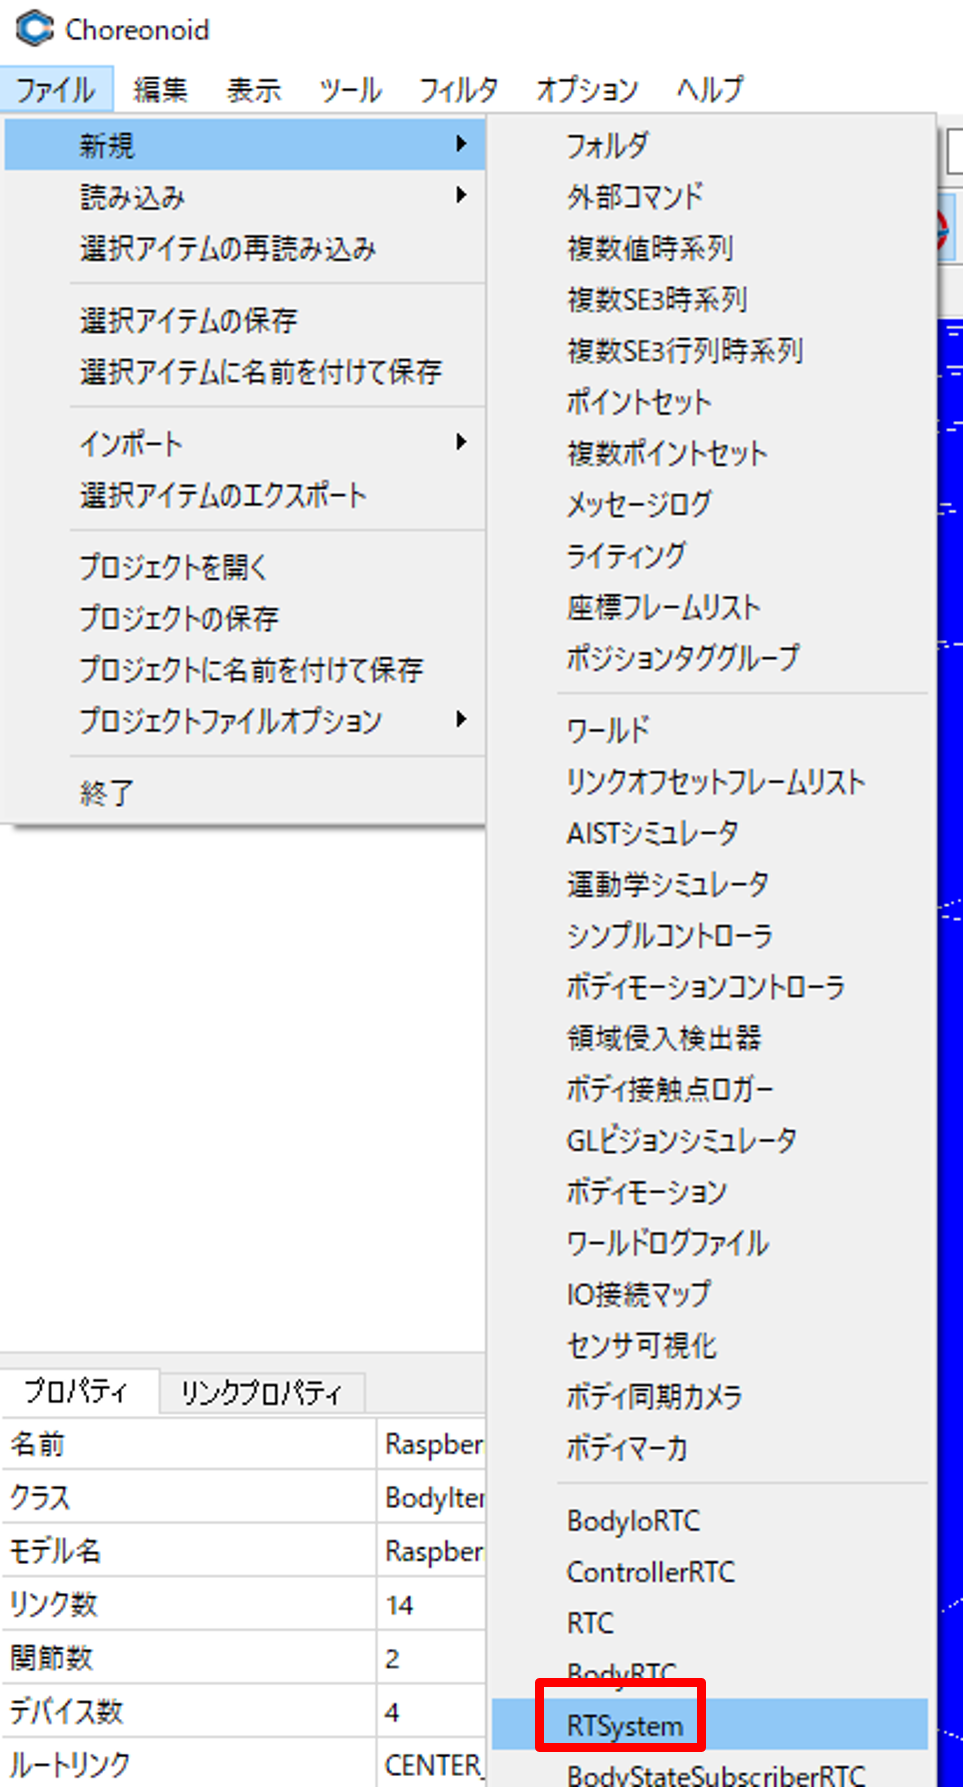Open the 編集 menu
Viewport: 963px width, 1787px height.
pyautogui.click(x=160, y=90)
